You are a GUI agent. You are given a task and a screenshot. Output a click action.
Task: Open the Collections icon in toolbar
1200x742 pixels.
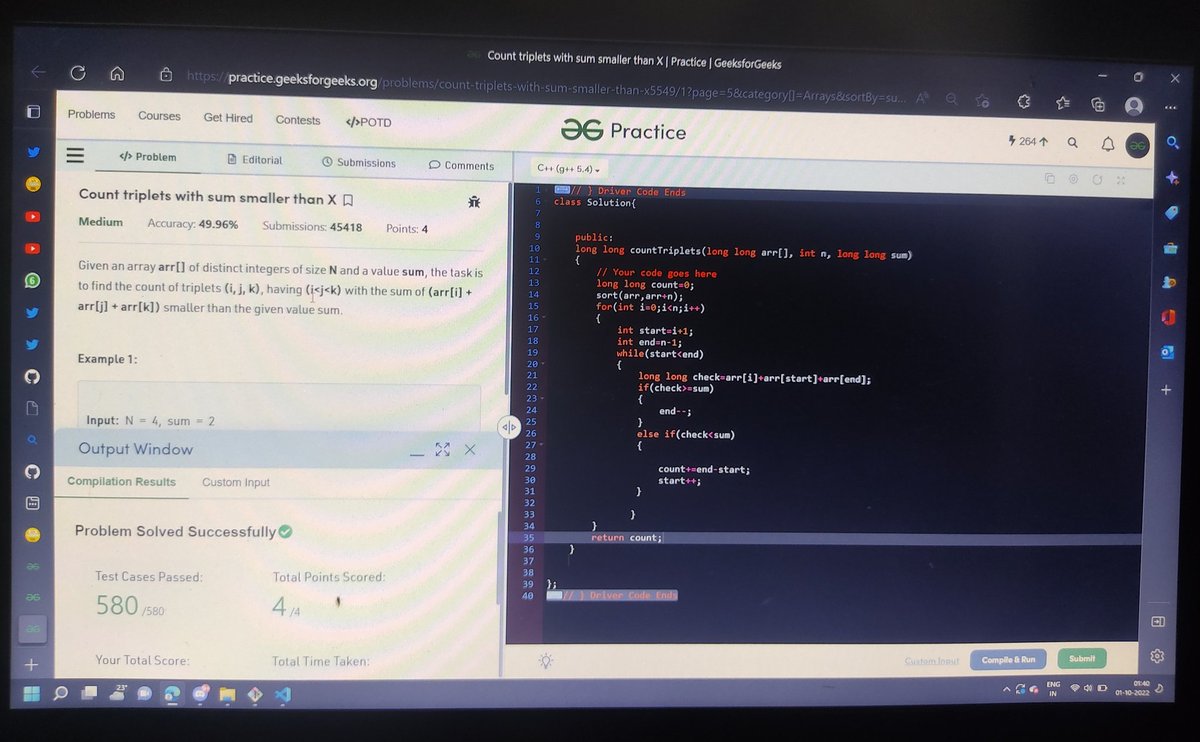coord(1098,103)
